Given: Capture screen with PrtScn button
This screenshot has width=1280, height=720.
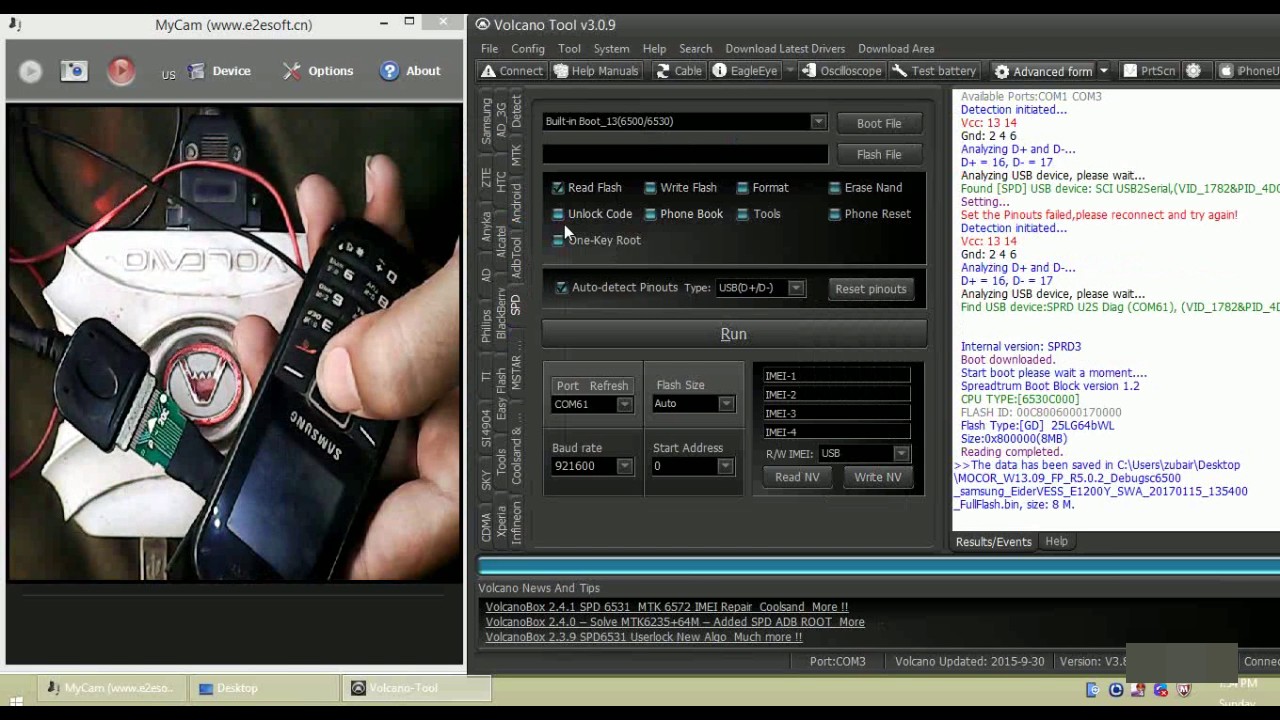Looking at the screenshot, I should (x=1149, y=71).
